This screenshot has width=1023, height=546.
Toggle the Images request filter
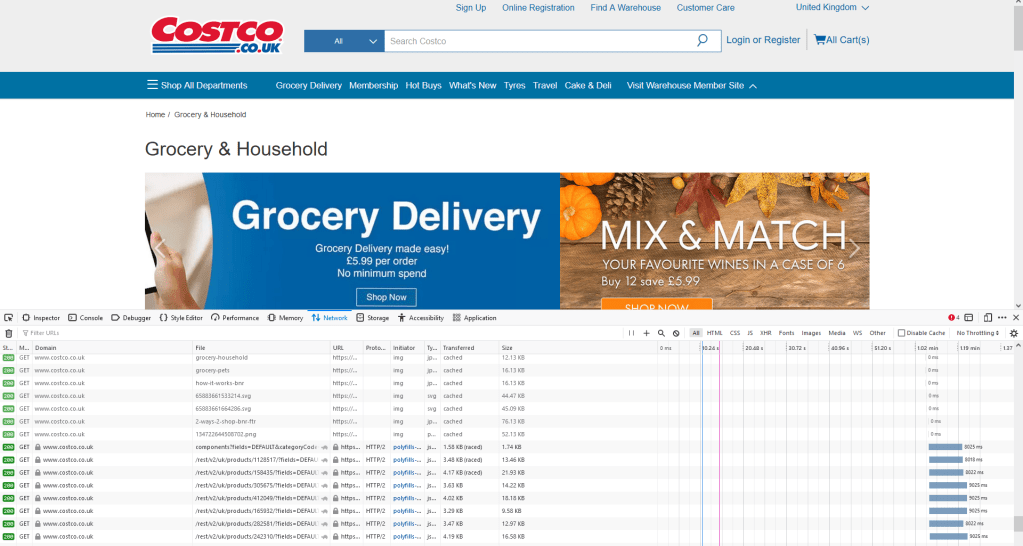click(811, 333)
